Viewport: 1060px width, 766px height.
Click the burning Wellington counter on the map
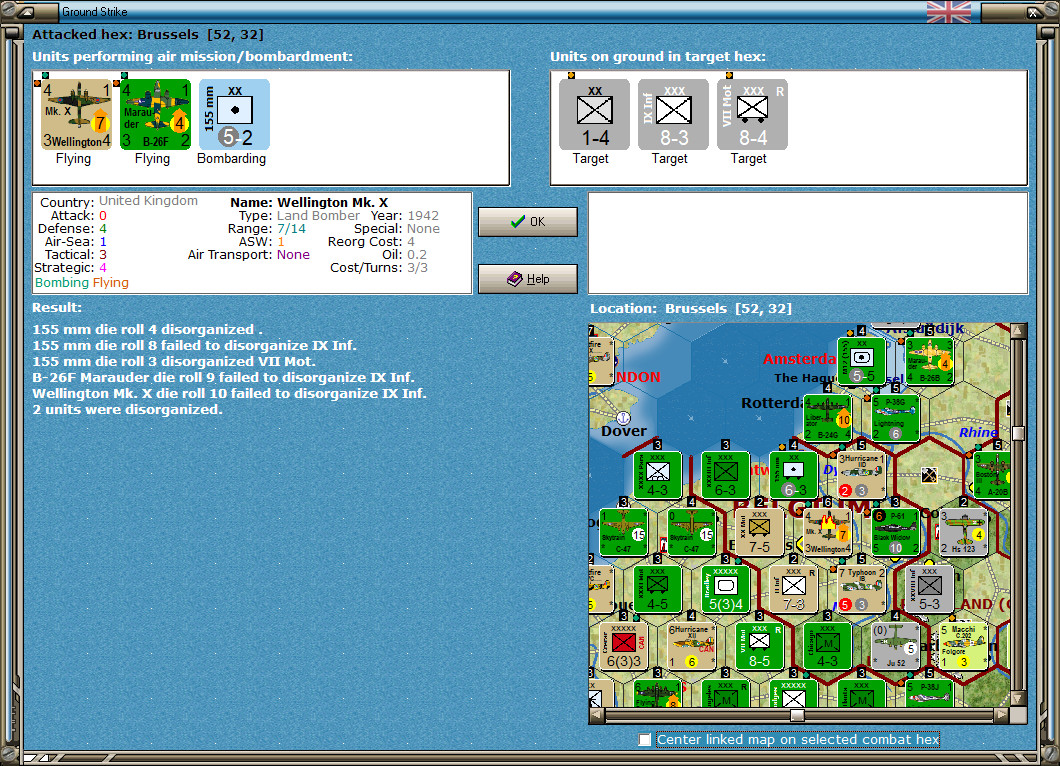(x=827, y=532)
